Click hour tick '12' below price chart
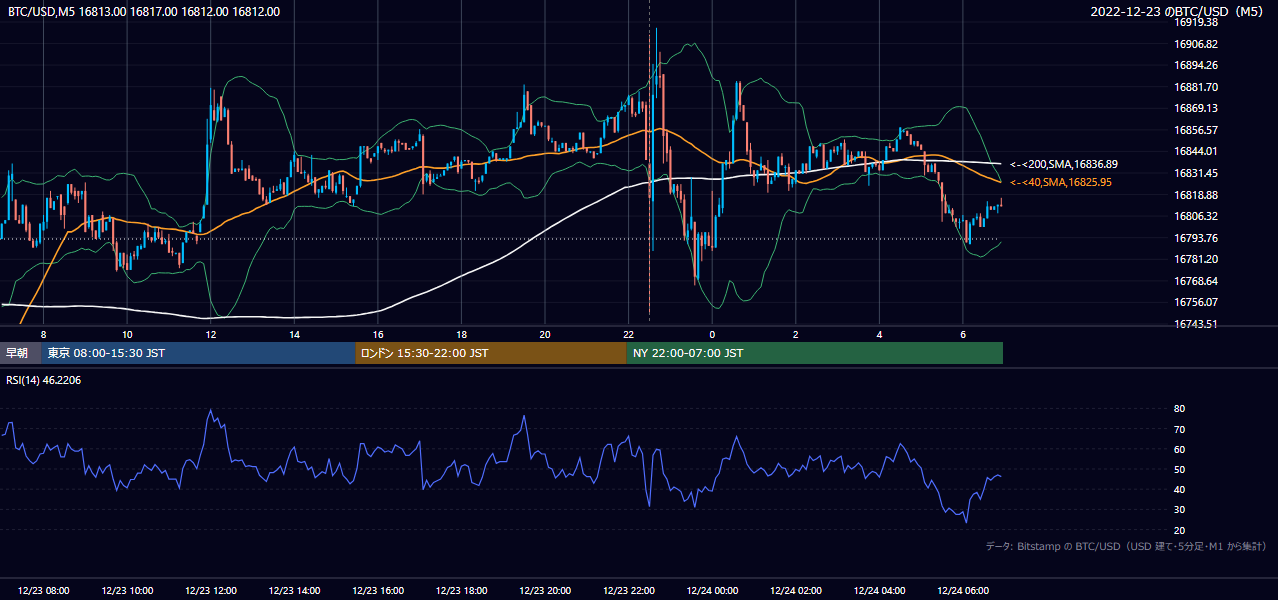This screenshot has height=600, width=1278. [211, 334]
